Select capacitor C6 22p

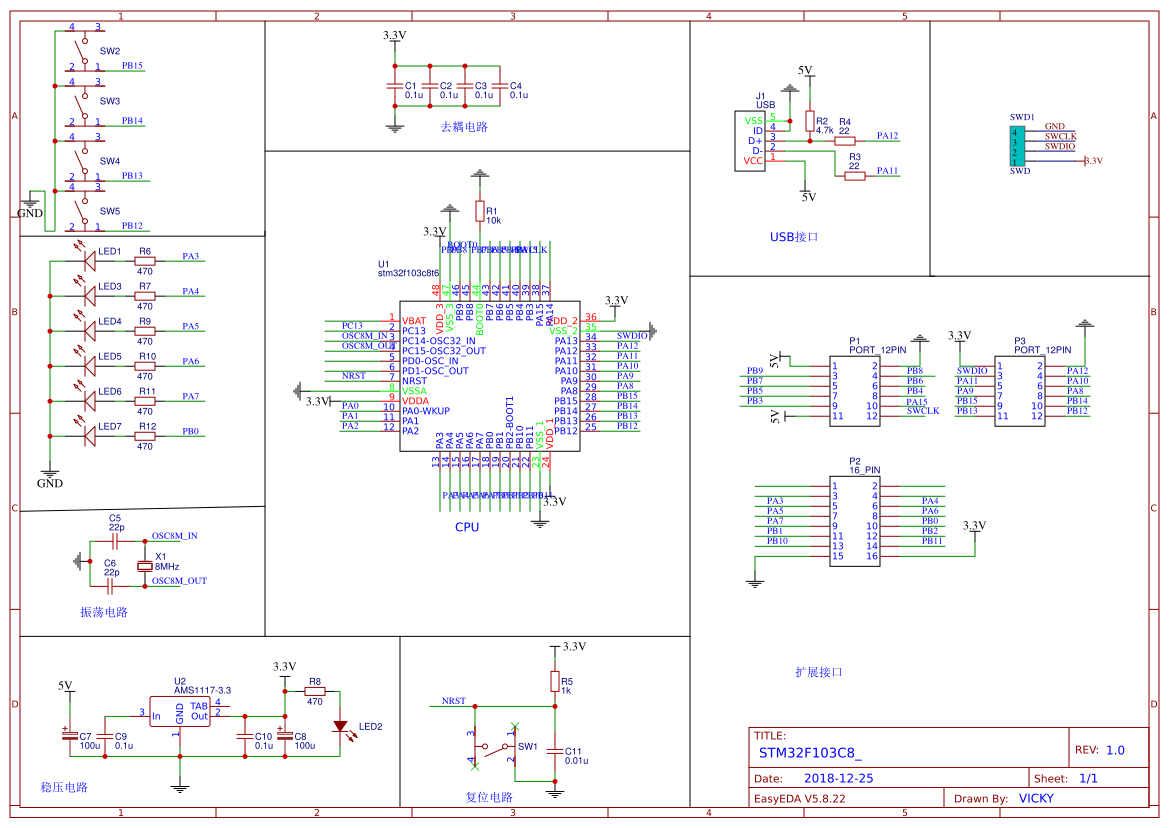[x=110, y=587]
